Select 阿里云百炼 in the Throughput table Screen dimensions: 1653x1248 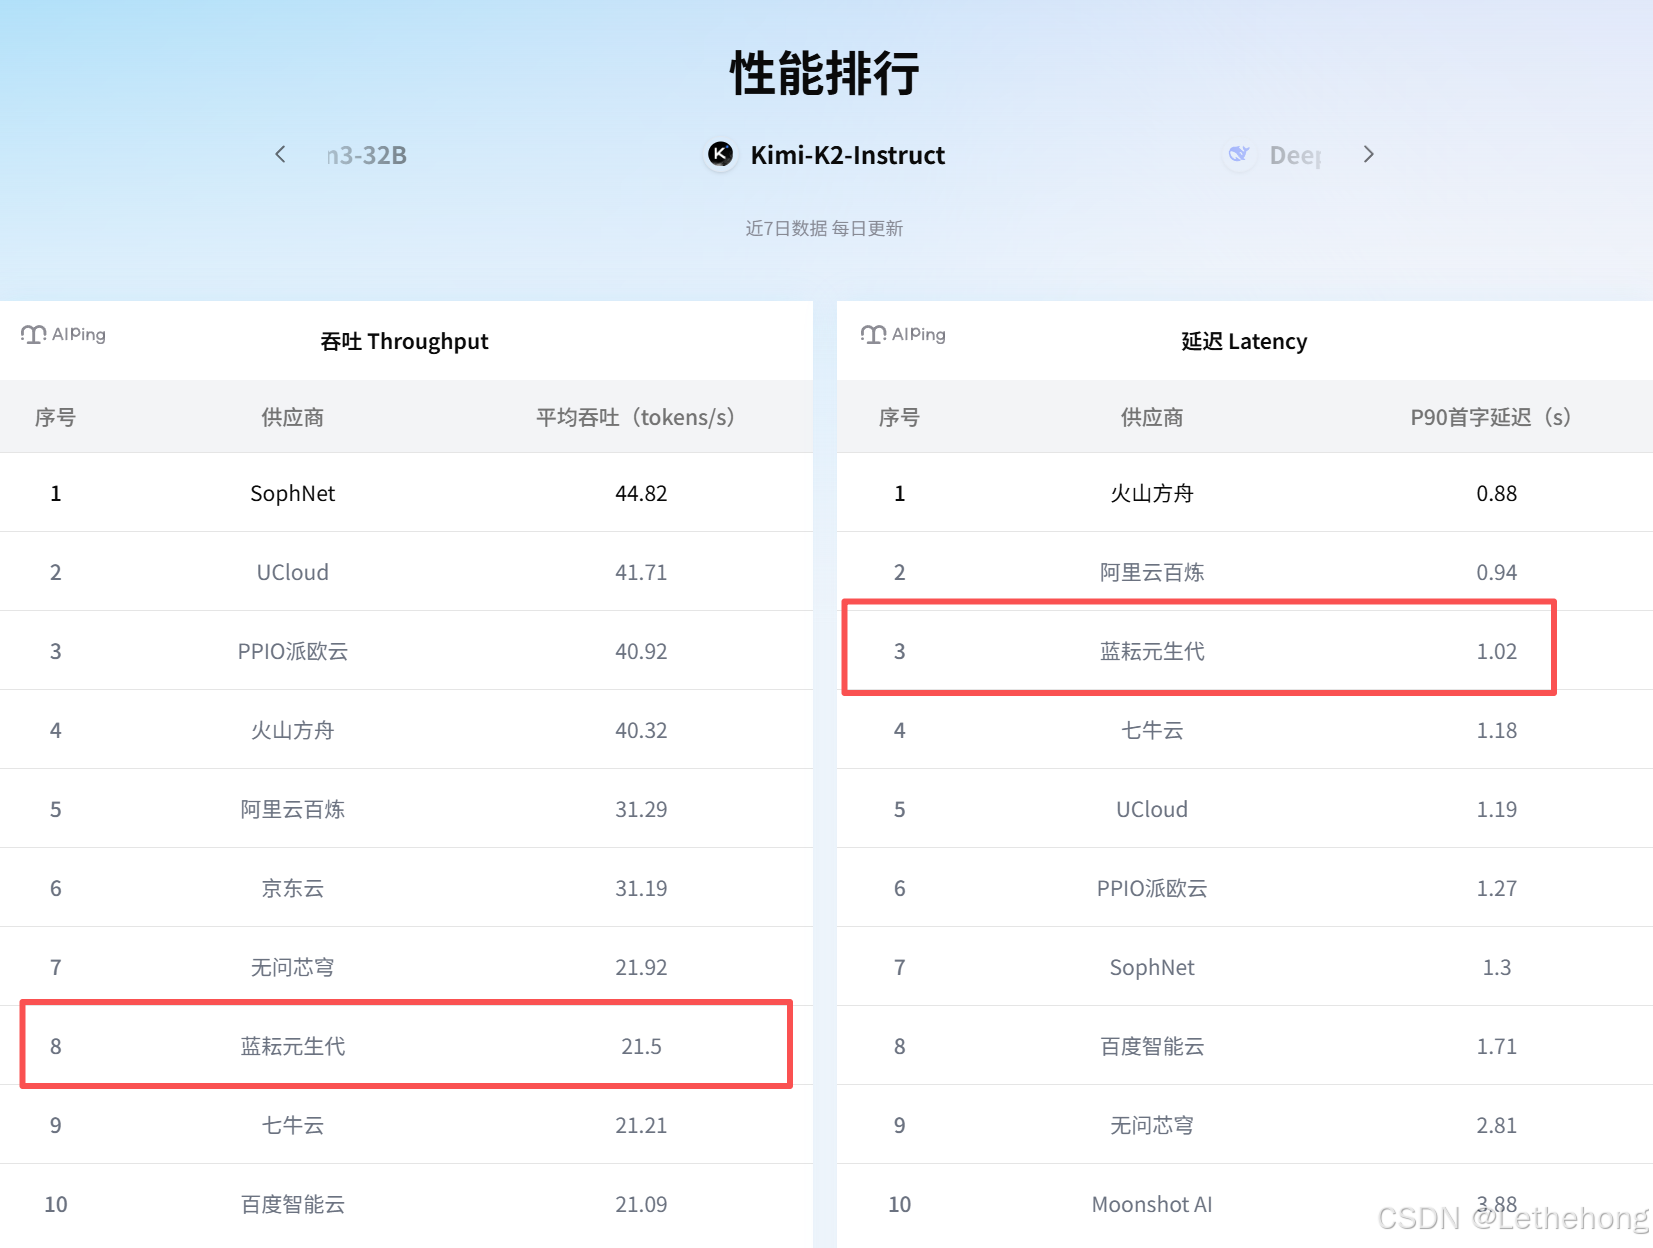pyautogui.click(x=292, y=809)
